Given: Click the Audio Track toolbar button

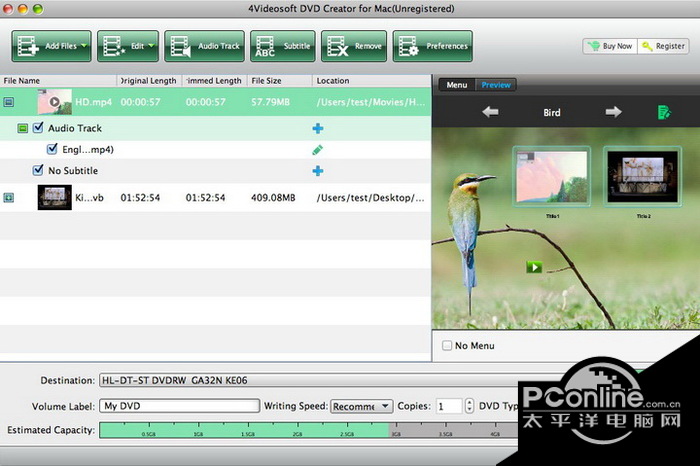Looking at the screenshot, I should [x=204, y=46].
